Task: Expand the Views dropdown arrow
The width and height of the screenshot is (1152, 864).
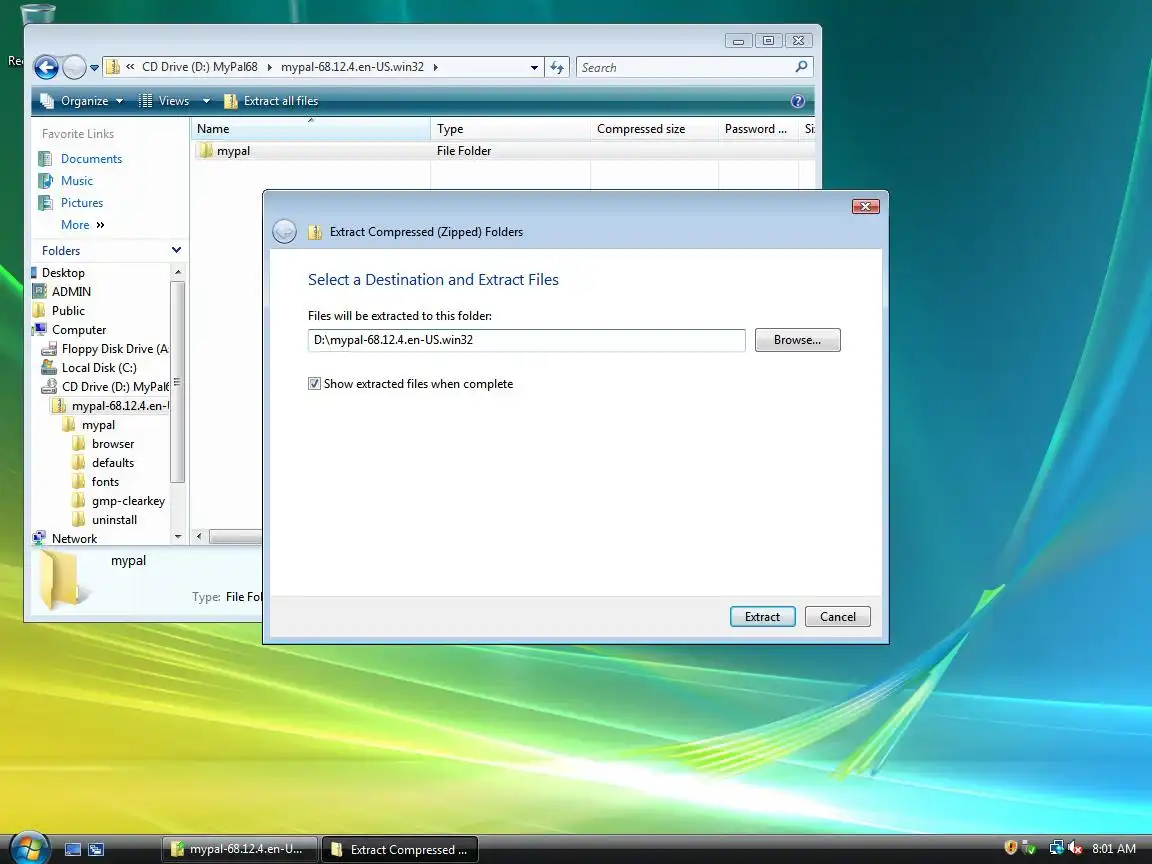Action: pos(206,101)
